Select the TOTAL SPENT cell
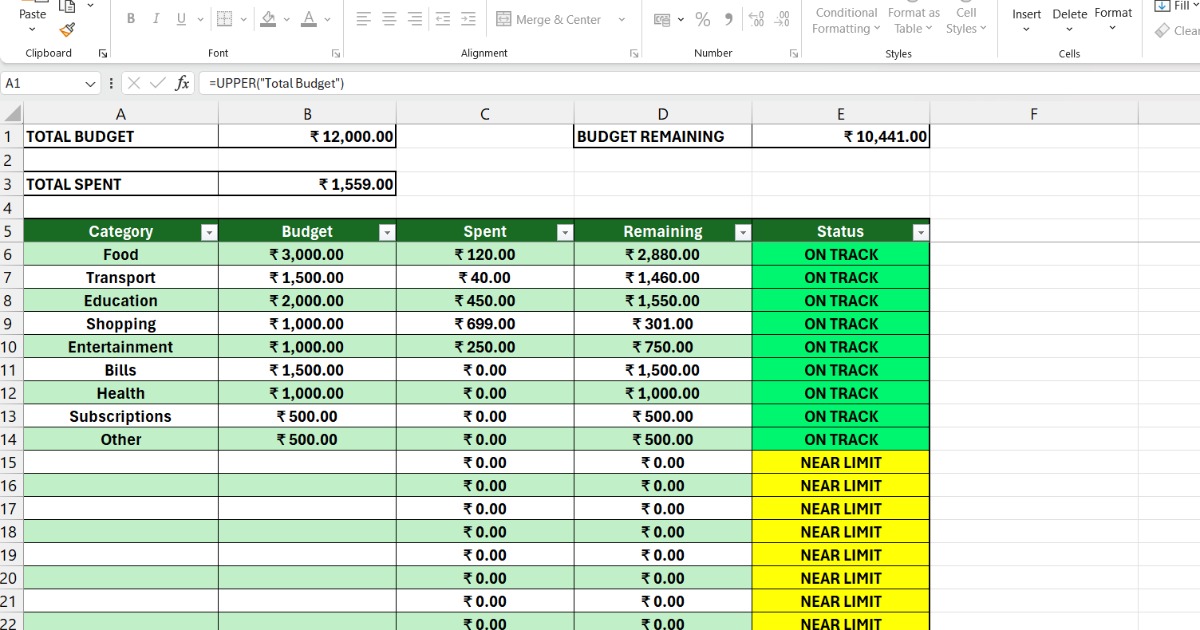Image resolution: width=1200 pixels, height=630 pixels. coord(120,184)
